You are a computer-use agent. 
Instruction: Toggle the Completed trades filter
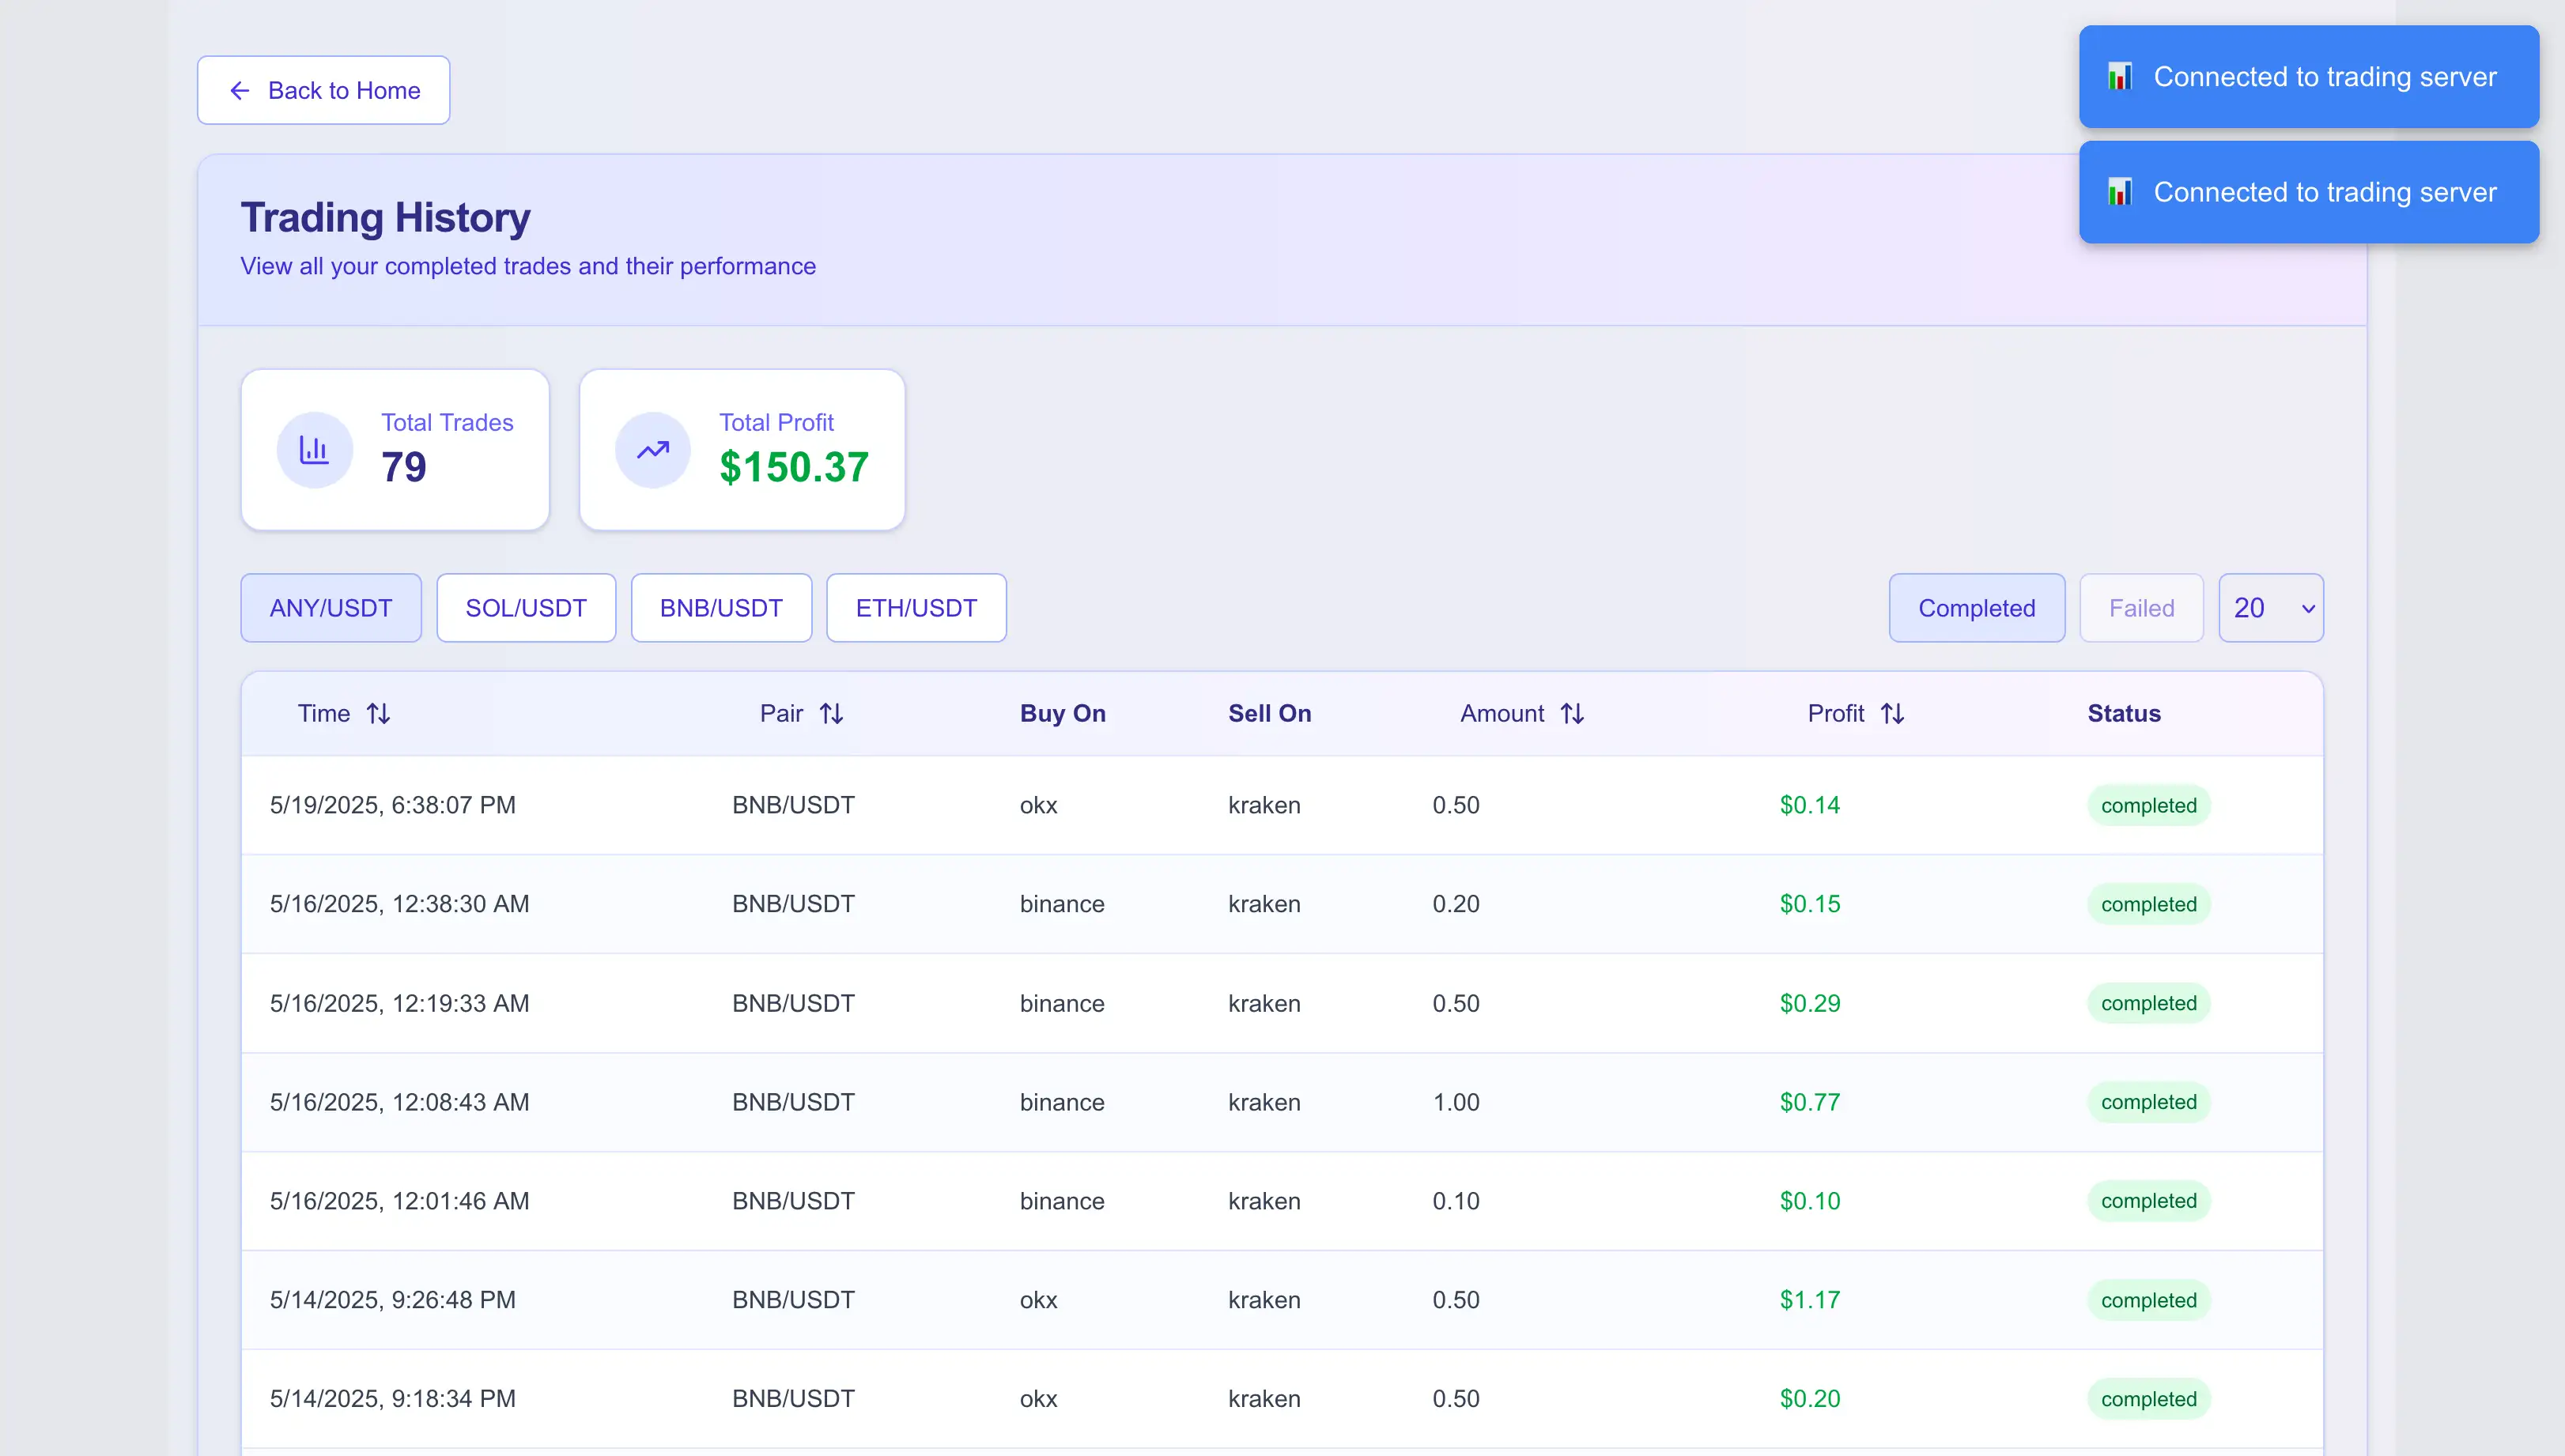pos(1976,607)
